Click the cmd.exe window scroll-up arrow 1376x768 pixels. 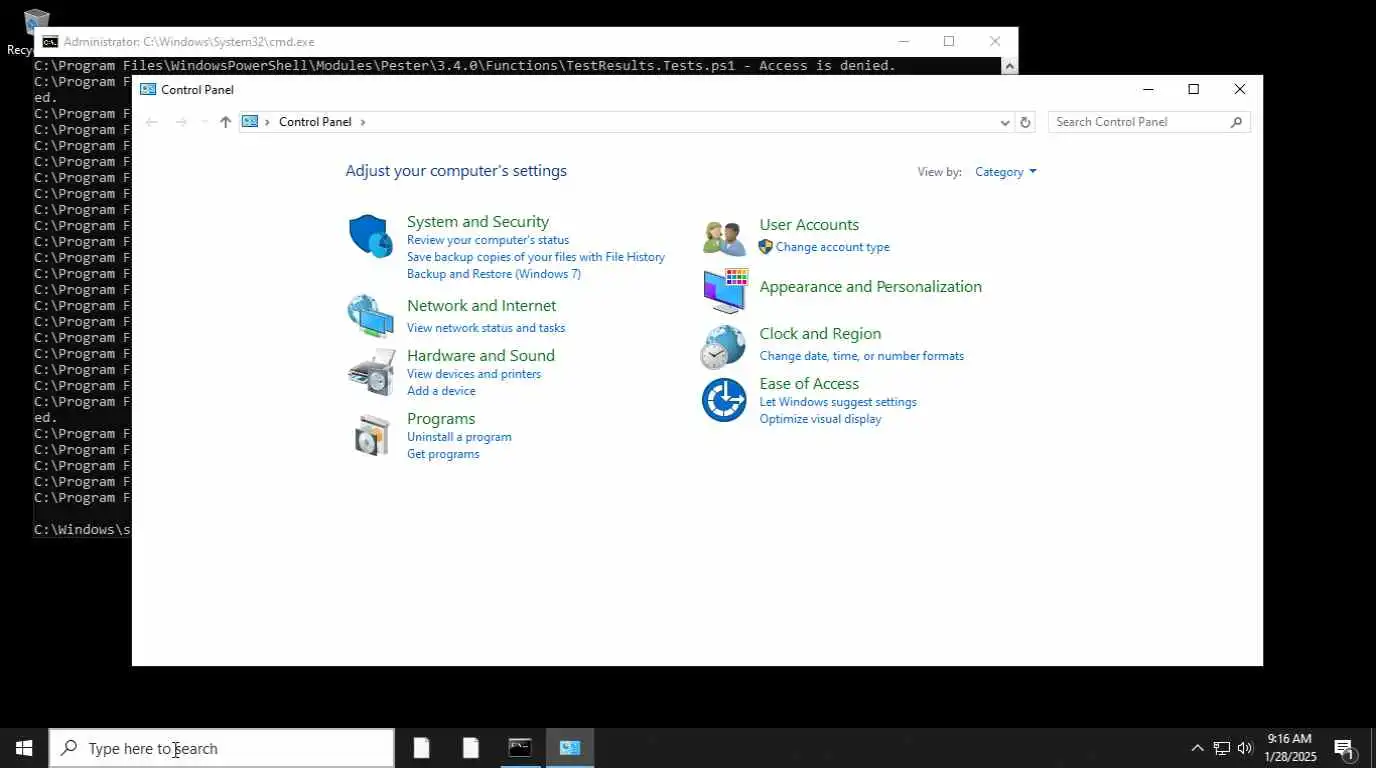coord(1009,66)
